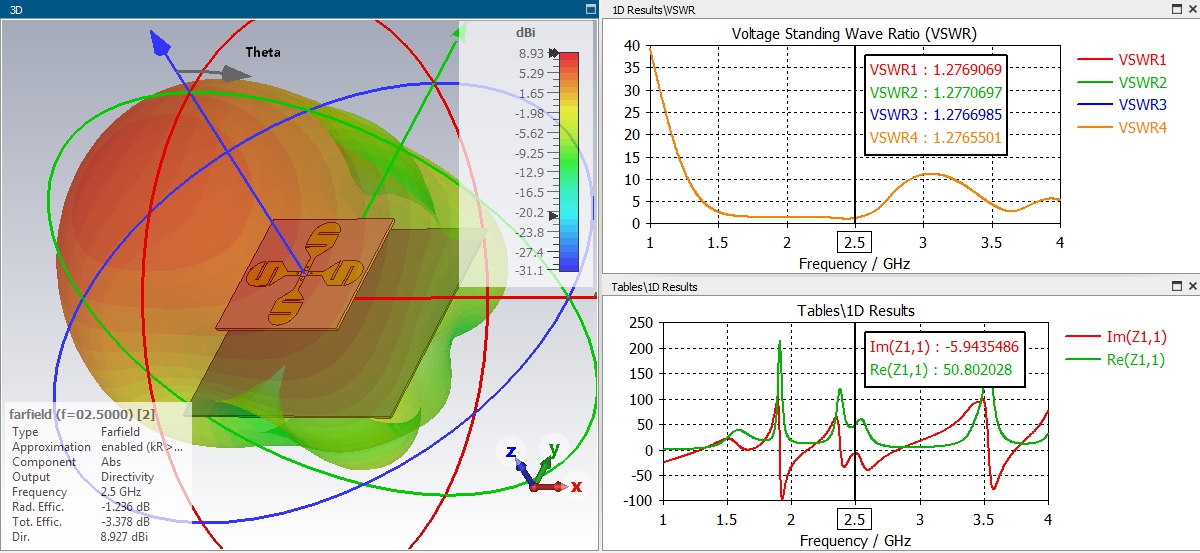Click the dBi color ramp bar

pos(568,162)
